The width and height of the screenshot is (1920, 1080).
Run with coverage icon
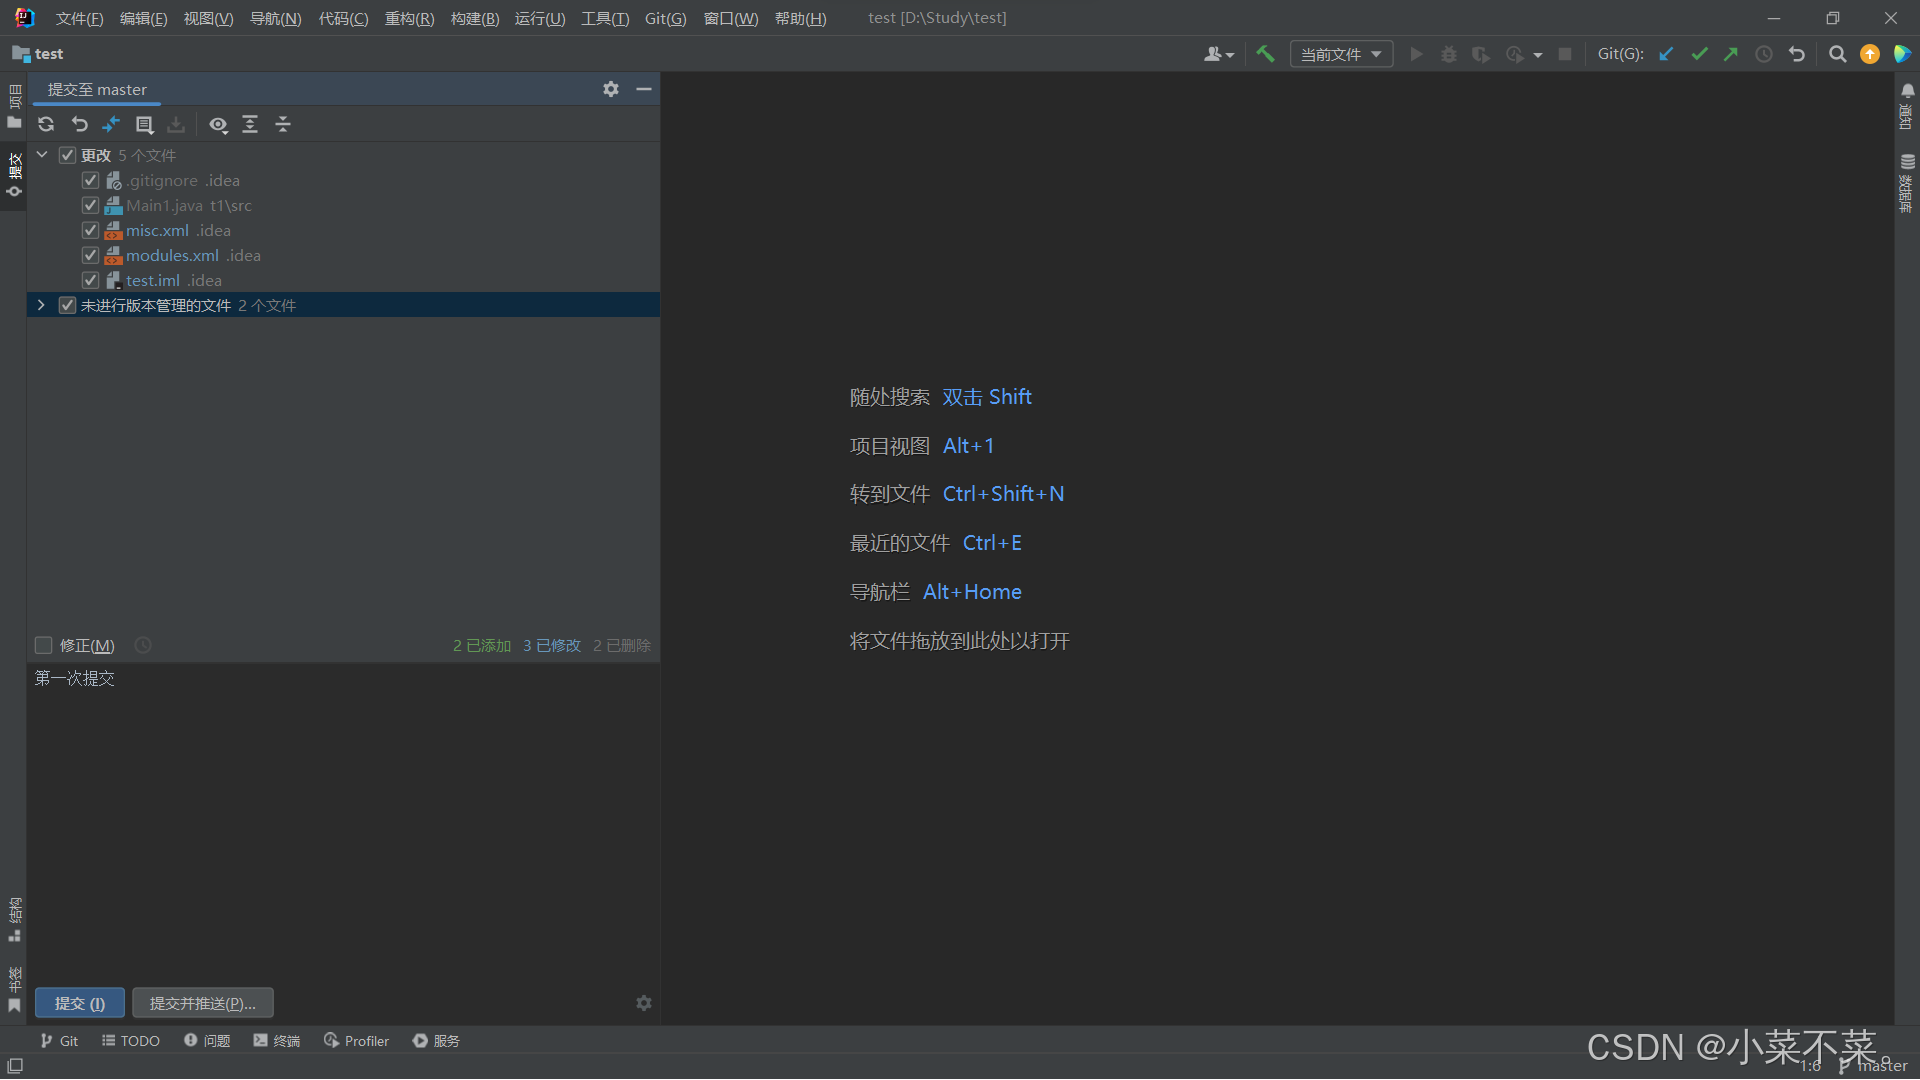point(1481,54)
